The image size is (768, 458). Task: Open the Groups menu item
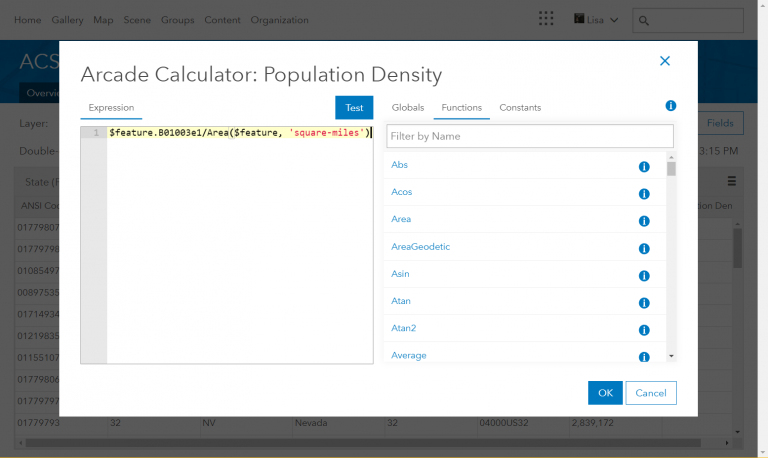tap(177, 20)
